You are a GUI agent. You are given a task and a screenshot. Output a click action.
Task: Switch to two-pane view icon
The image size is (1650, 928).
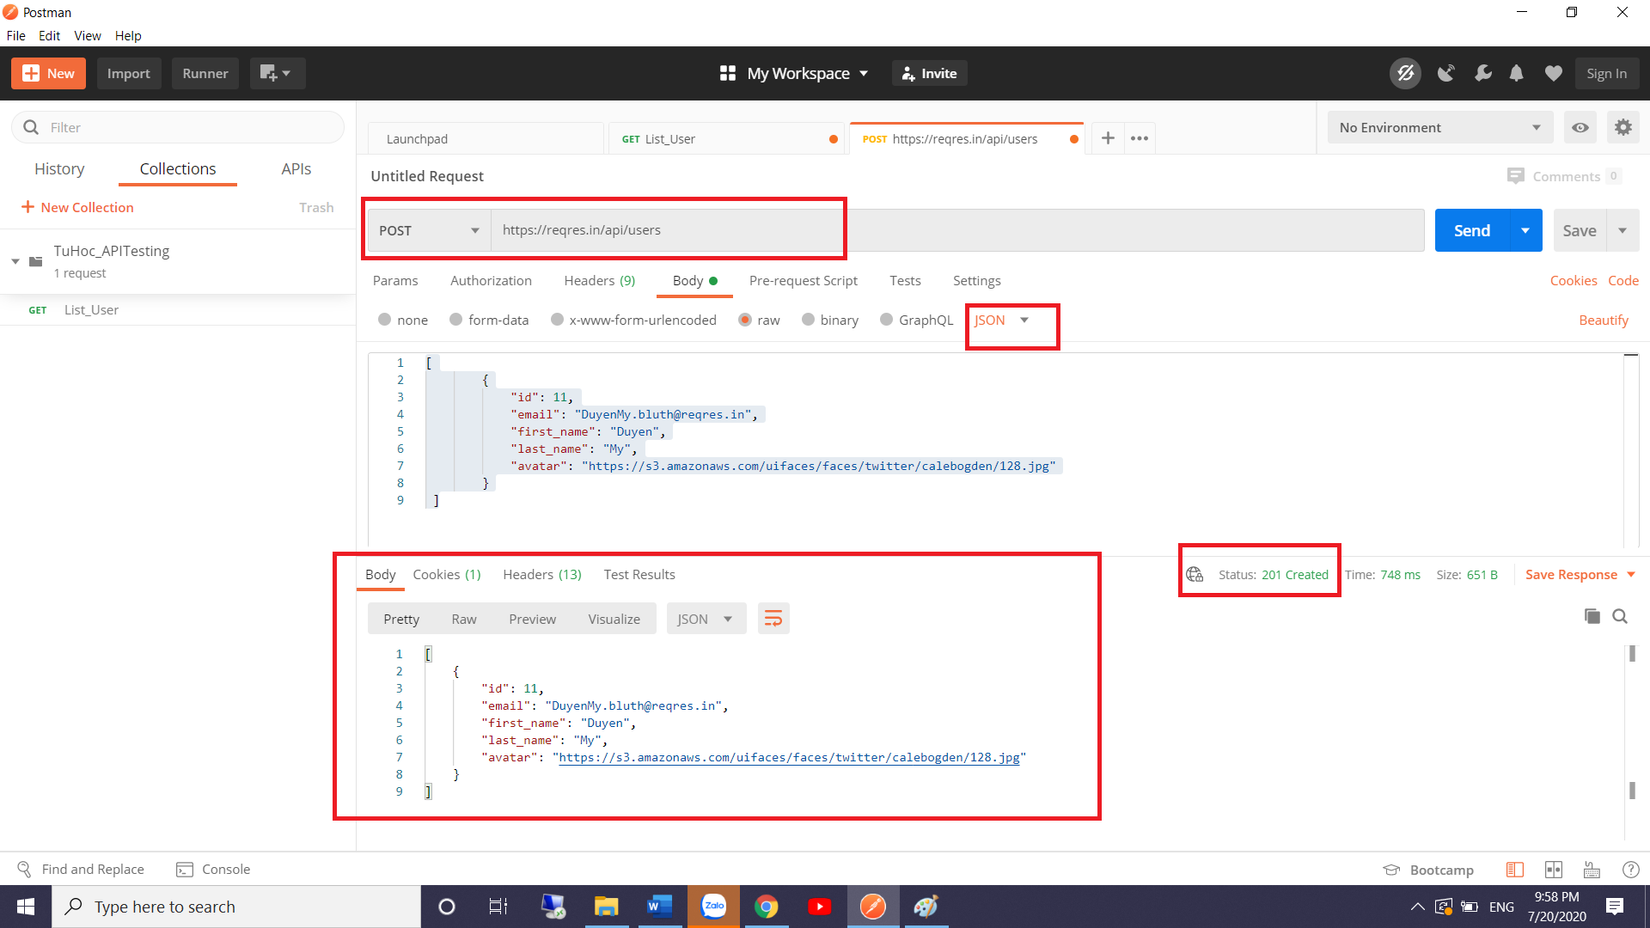tap(1553, 870)
